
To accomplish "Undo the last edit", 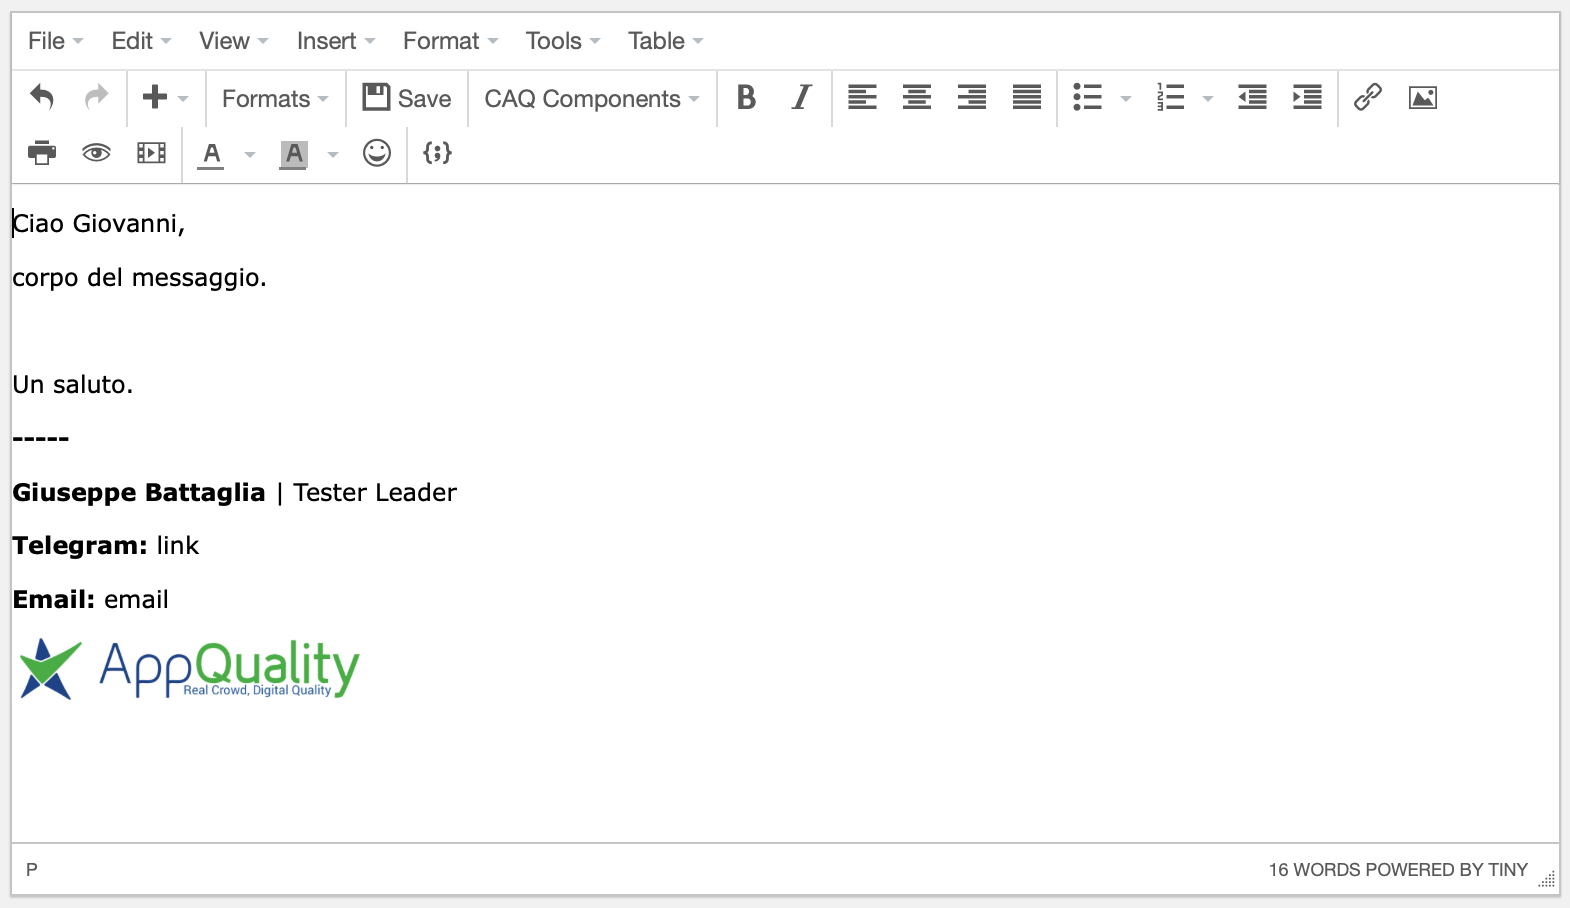I will [x=42, y=97].
